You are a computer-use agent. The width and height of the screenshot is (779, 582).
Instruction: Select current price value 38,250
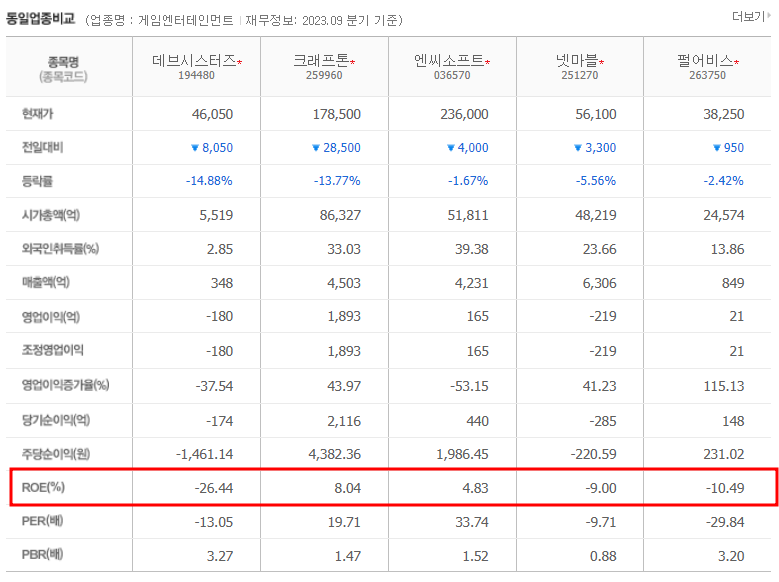pyautogui.click(x=723, y=114)
